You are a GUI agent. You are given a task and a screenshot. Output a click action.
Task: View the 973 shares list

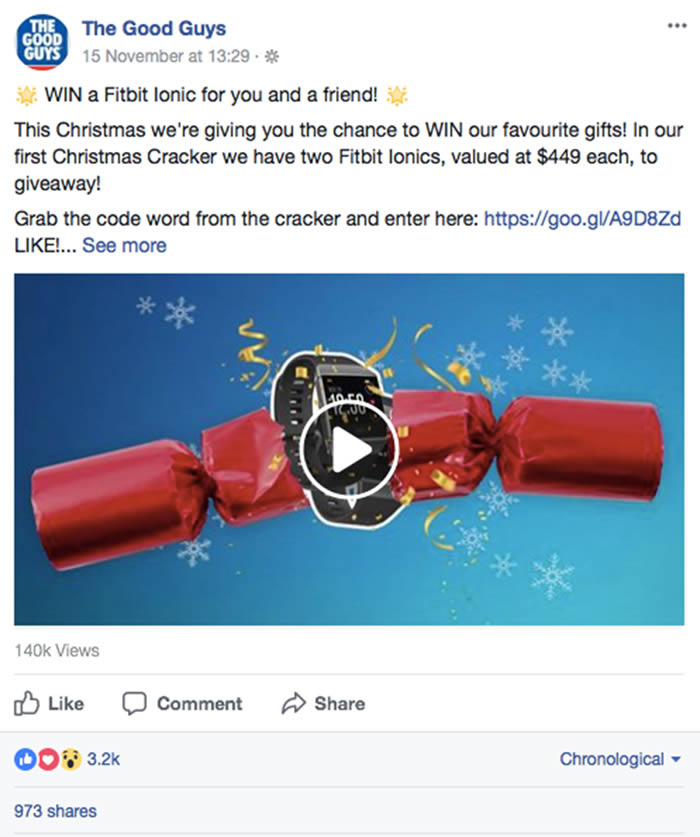tap(56, 811)
